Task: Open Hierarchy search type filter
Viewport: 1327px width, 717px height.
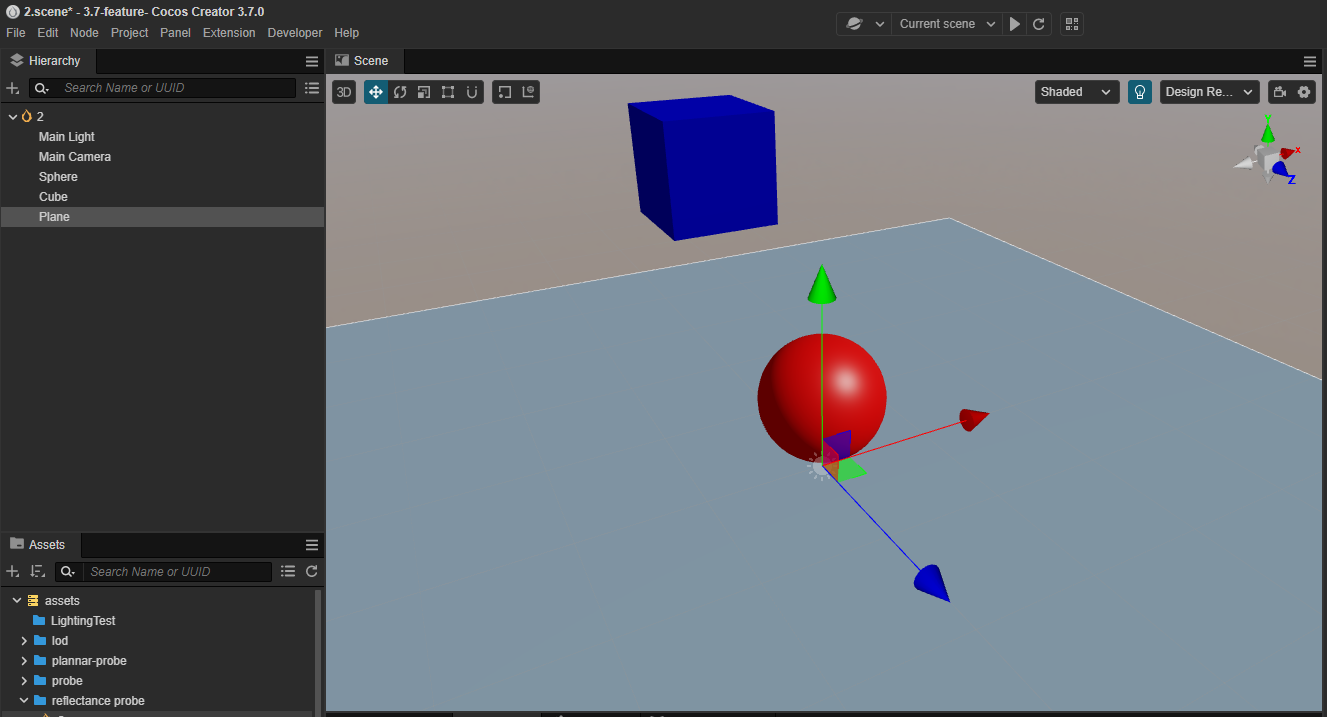Action: coord(41,88)
